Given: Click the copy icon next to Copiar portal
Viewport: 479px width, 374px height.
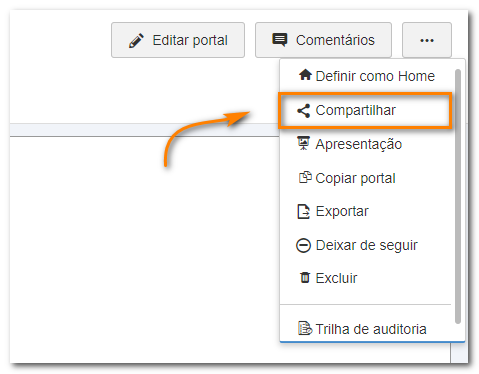Looking at the screenshot, I should (305, 177).
